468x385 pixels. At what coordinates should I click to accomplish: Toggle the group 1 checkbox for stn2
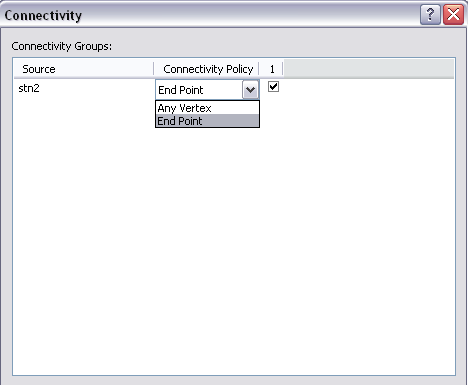coord(273,87)
